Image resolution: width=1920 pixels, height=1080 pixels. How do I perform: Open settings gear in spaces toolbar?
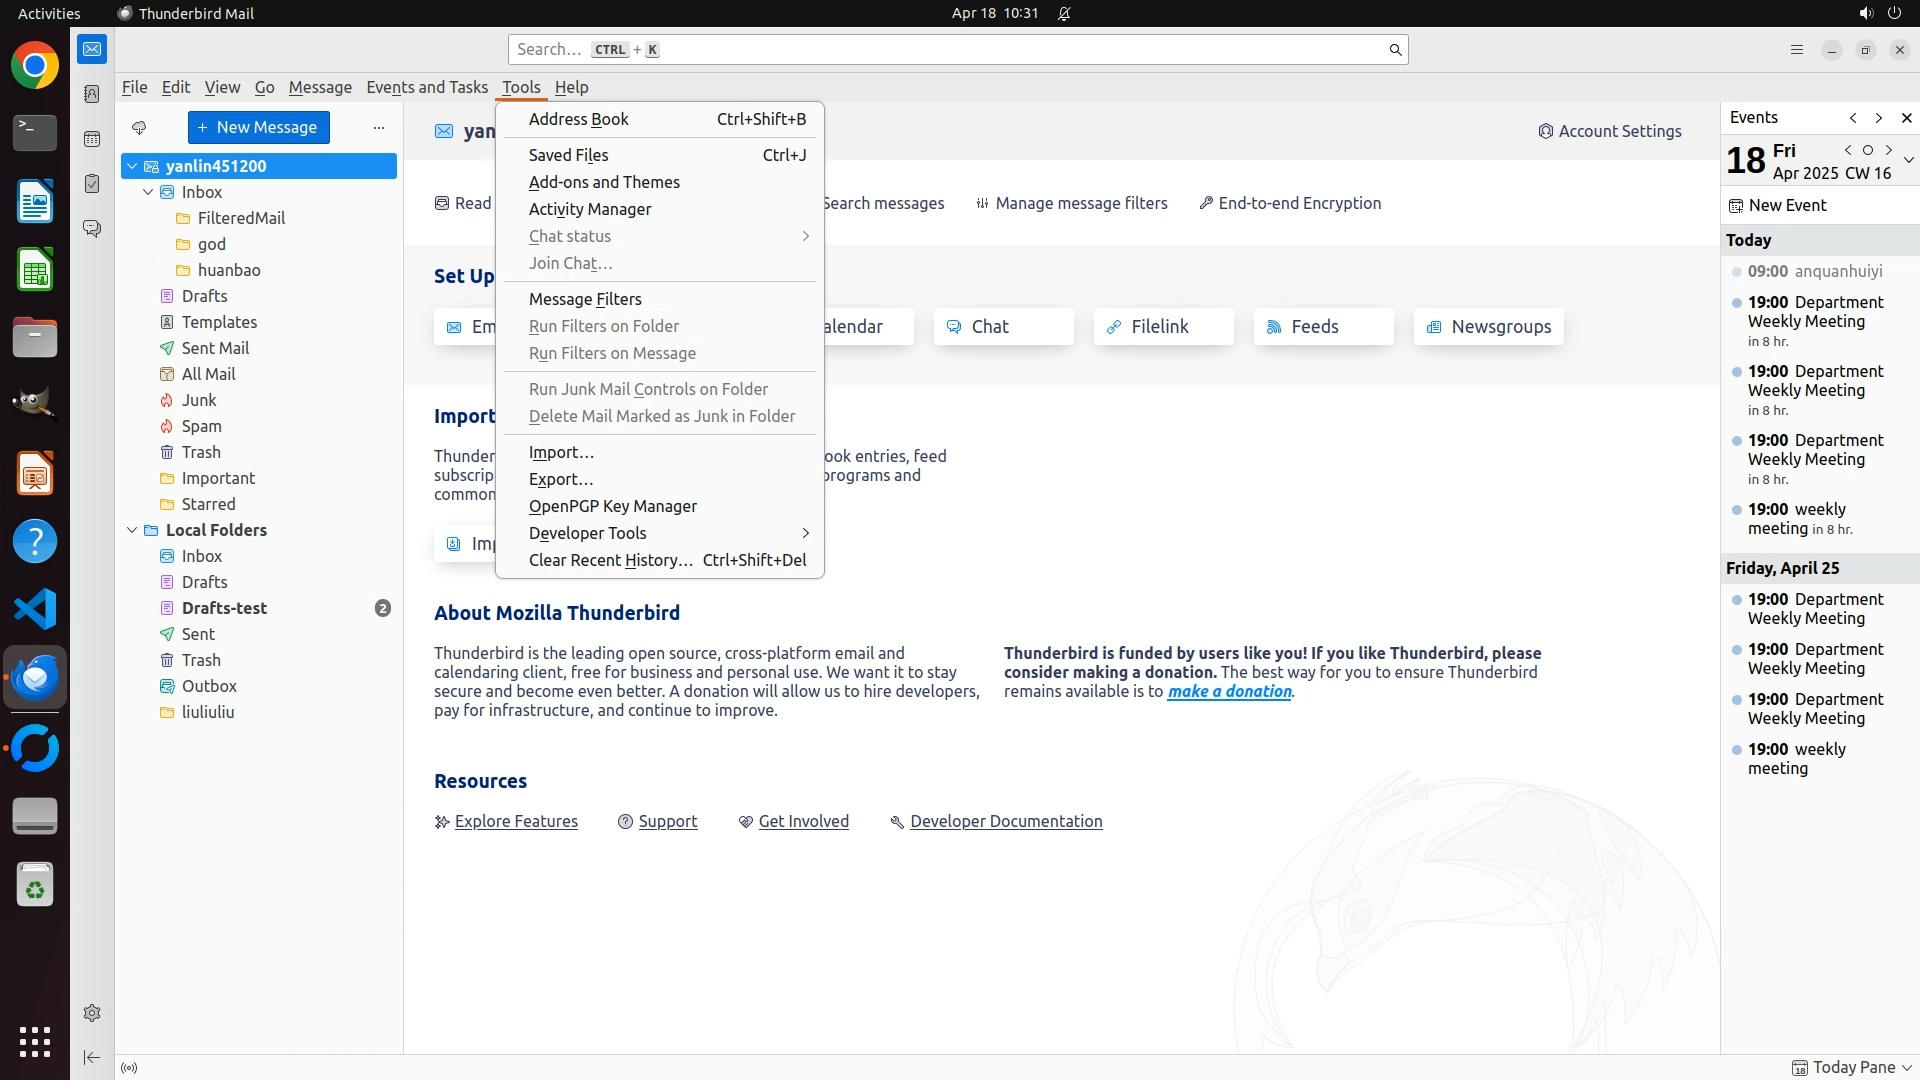[x=92, y=1013]
